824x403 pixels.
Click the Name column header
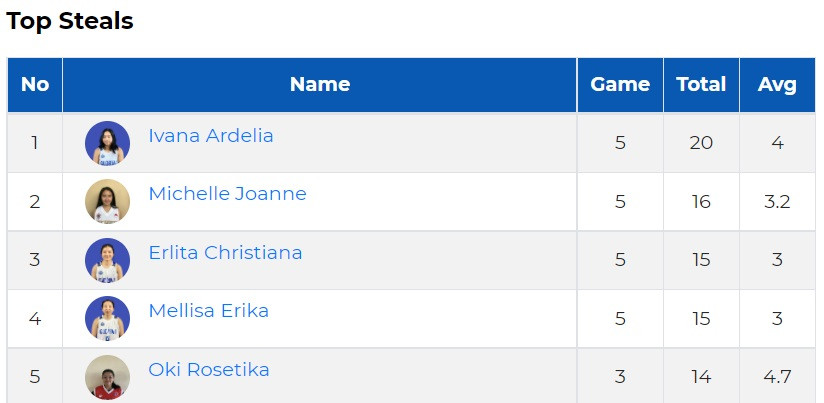320,85
